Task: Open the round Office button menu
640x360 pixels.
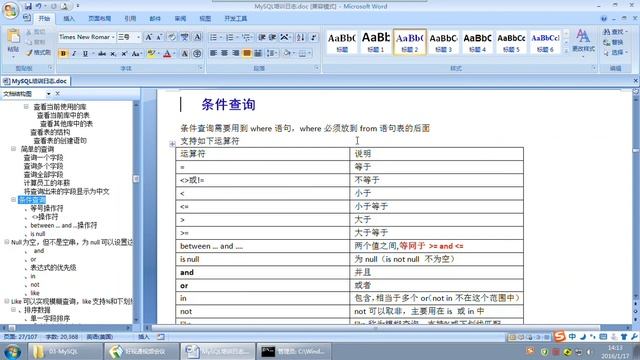Action: coord(11,10)
